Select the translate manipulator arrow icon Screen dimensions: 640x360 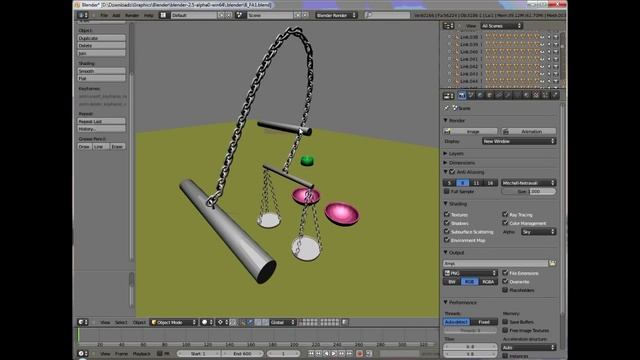click(250, 322)
